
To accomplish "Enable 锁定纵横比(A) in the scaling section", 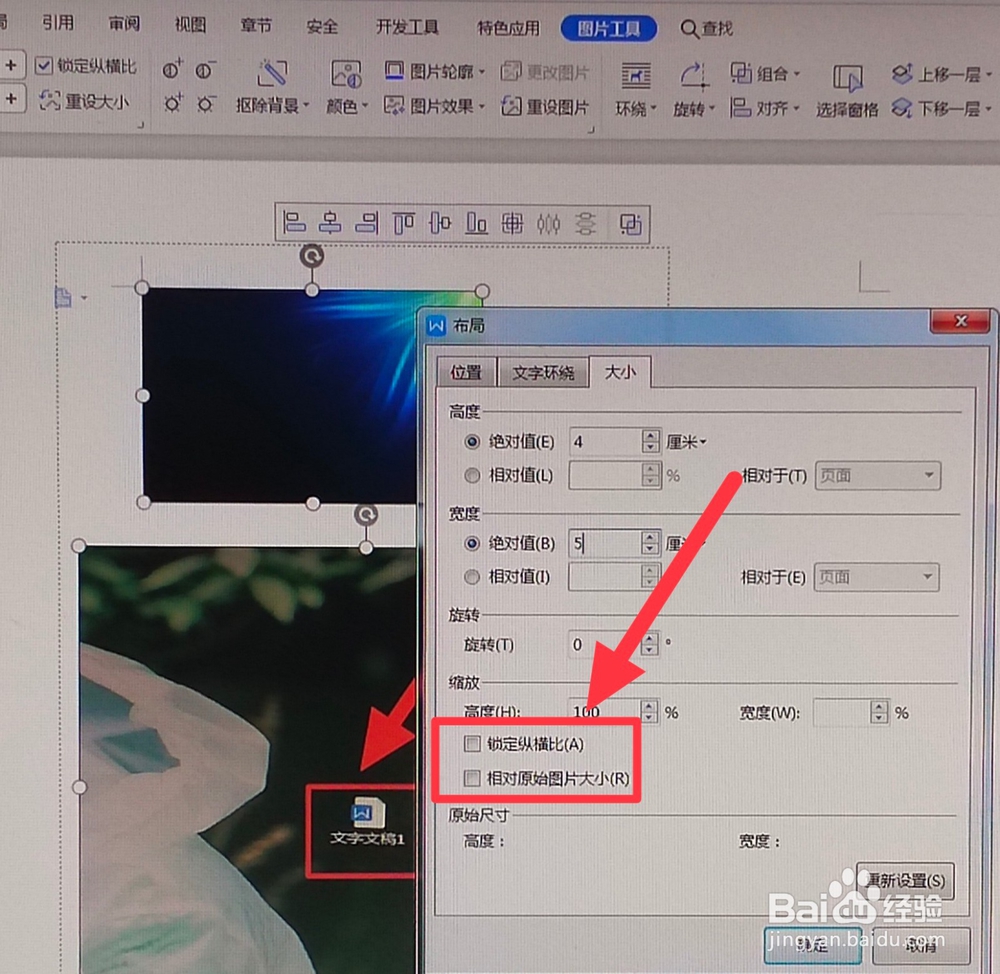I will [x=474, y=744].
